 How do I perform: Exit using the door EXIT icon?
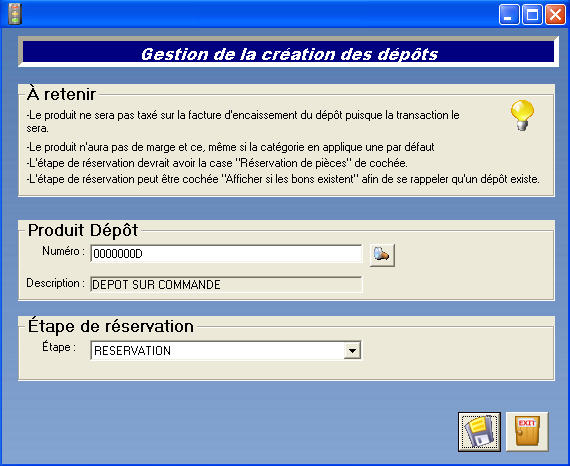point(527,432)
